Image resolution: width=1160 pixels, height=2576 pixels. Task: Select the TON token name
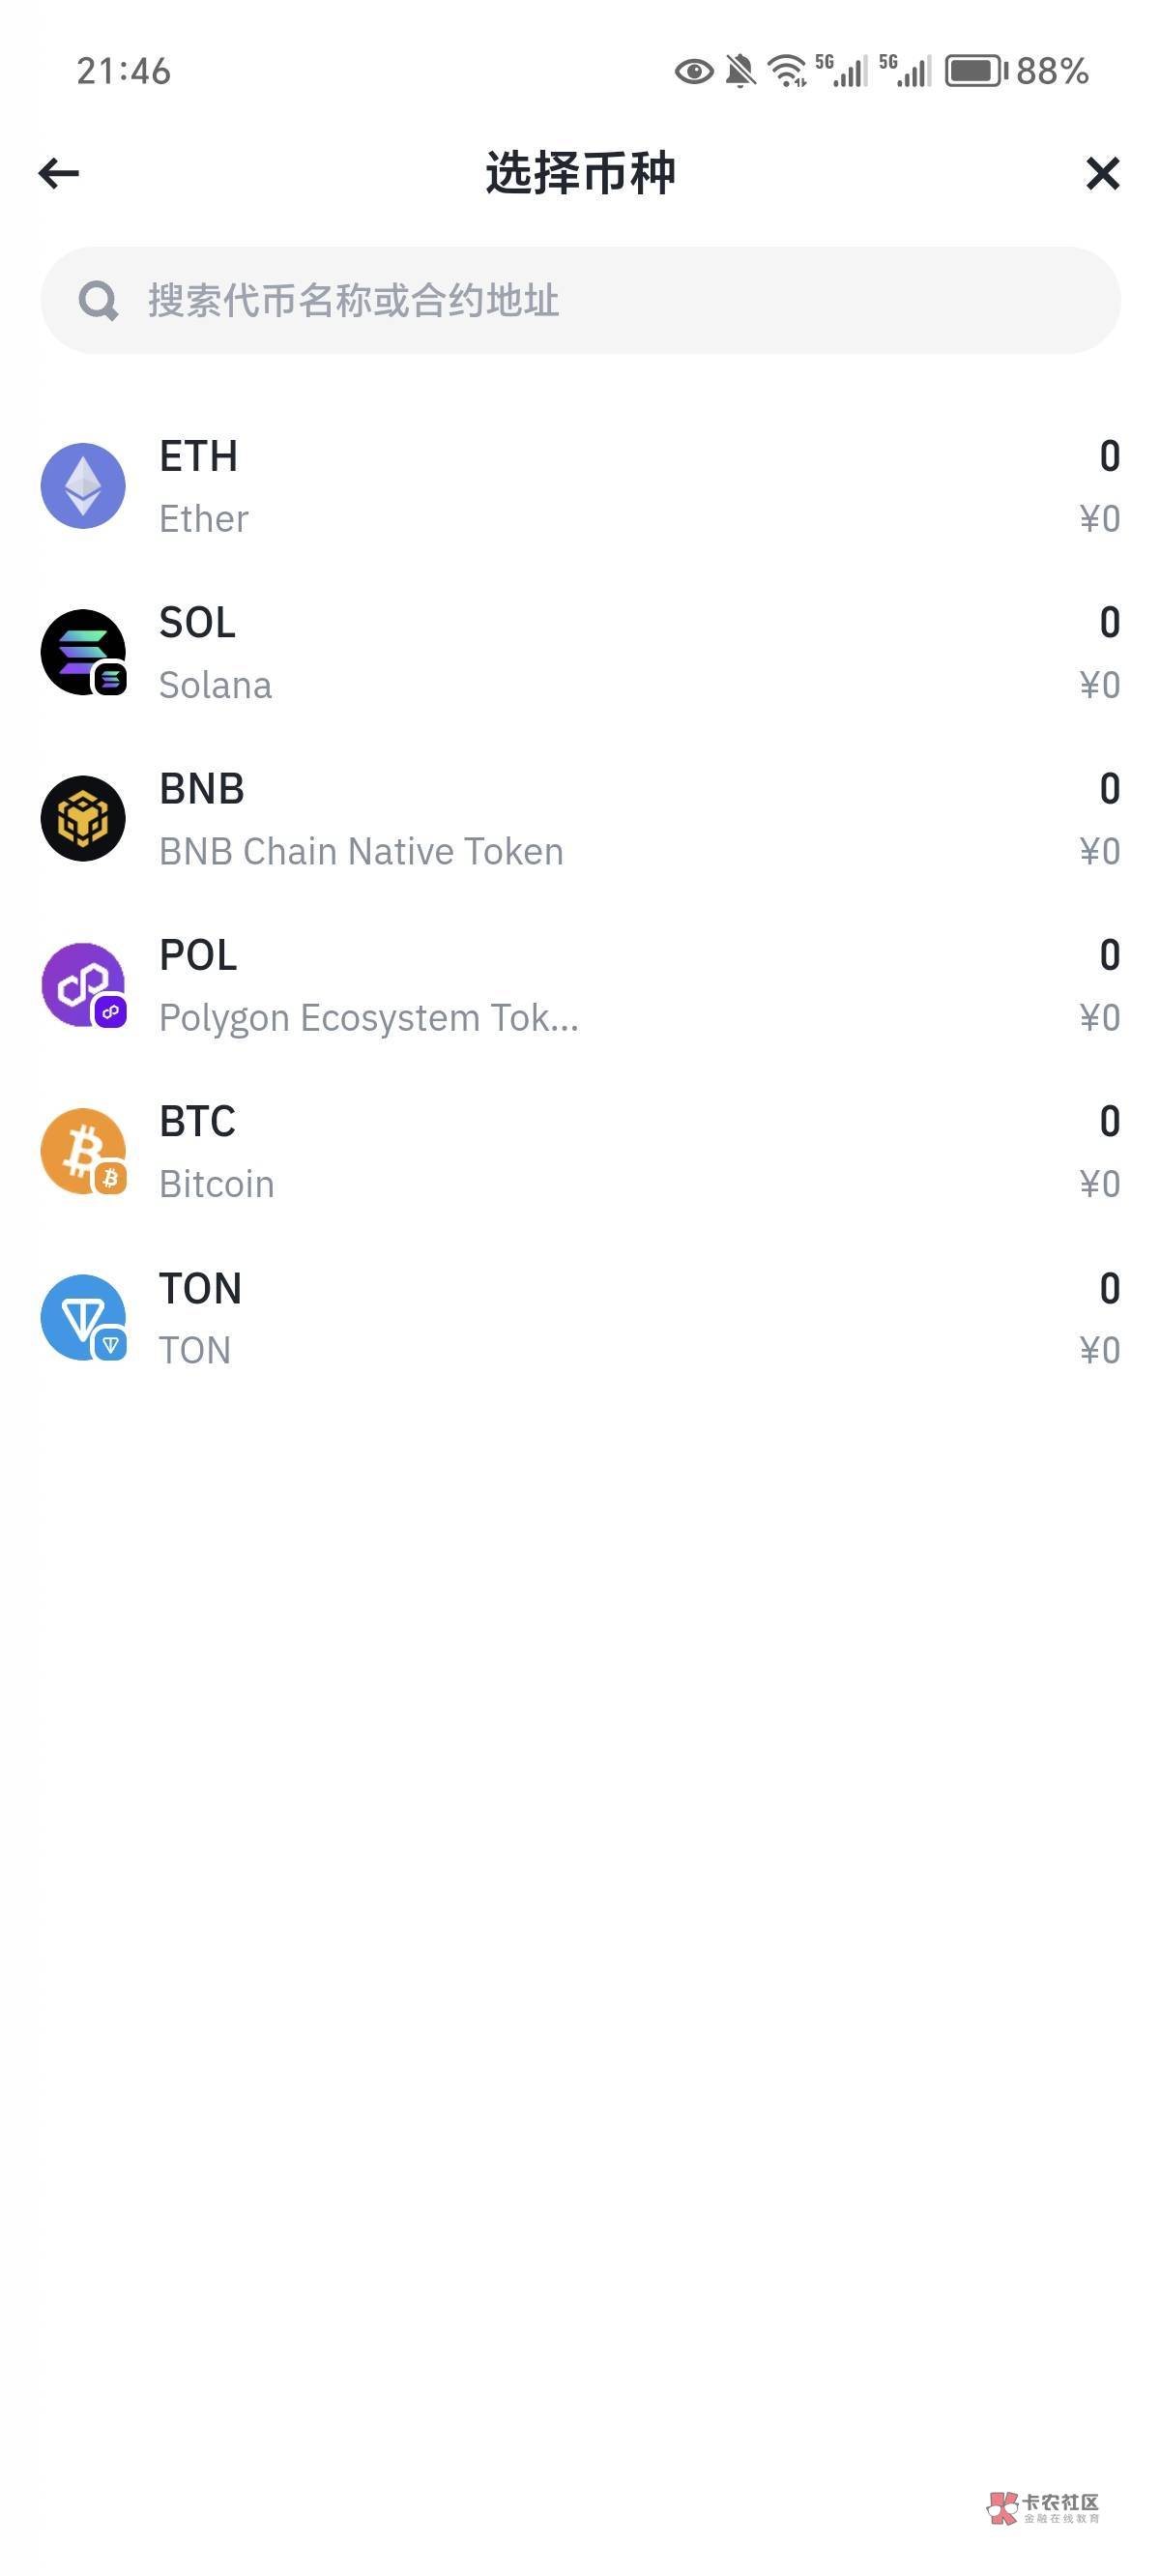(200, 1288)
